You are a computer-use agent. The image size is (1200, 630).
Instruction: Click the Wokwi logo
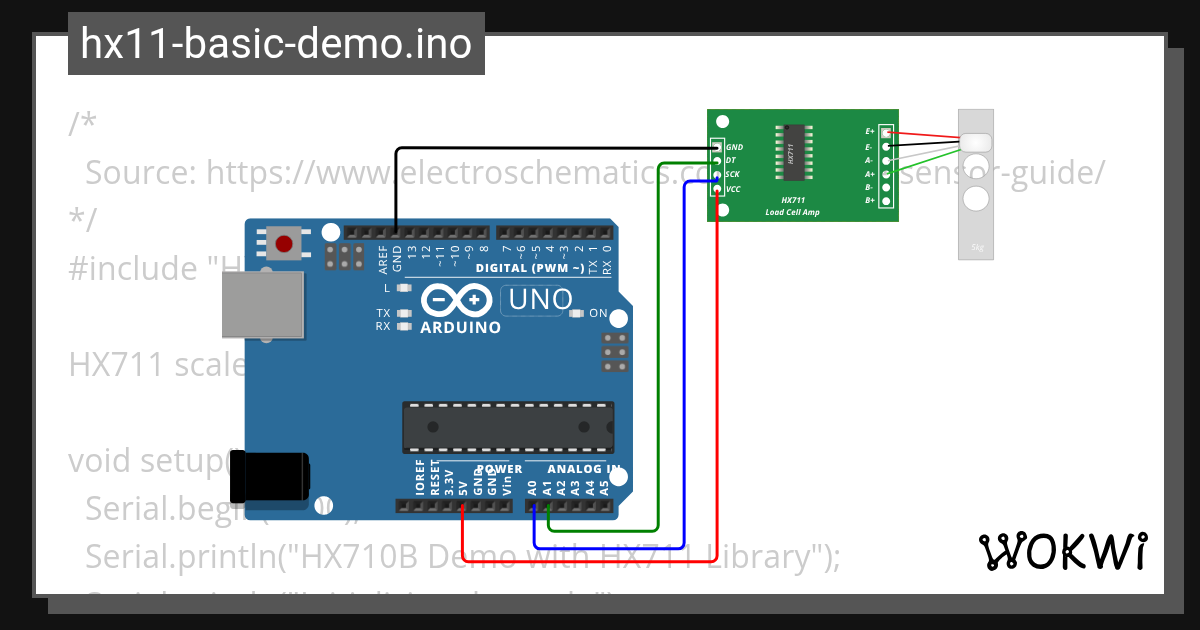(1065, 548)
